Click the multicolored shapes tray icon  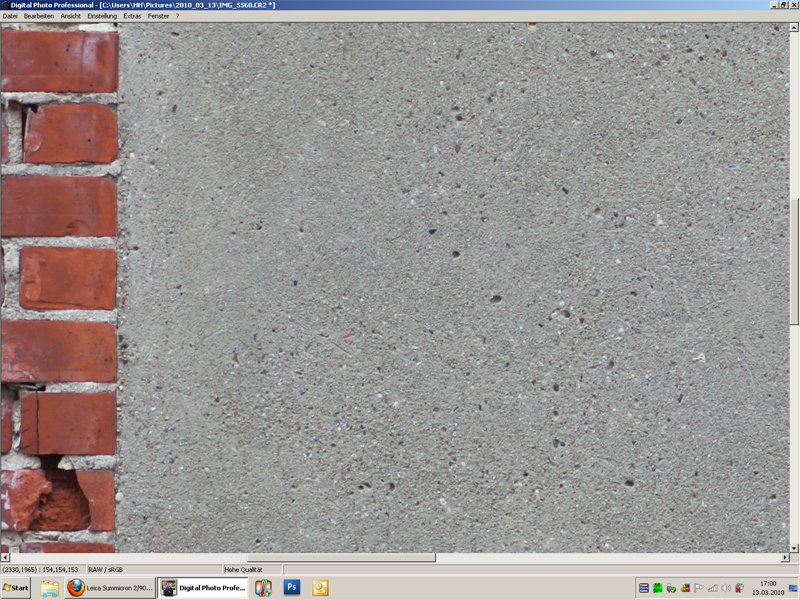[685, 588]
